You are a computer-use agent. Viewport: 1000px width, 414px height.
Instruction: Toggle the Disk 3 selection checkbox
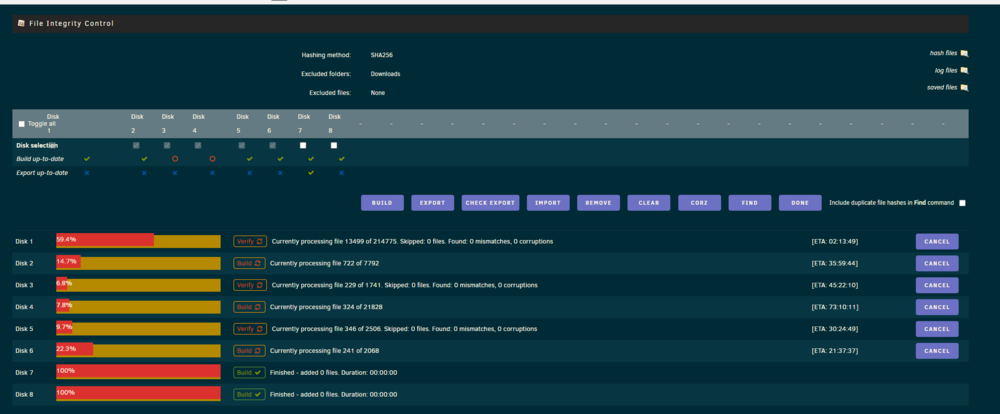pos(167,145)
